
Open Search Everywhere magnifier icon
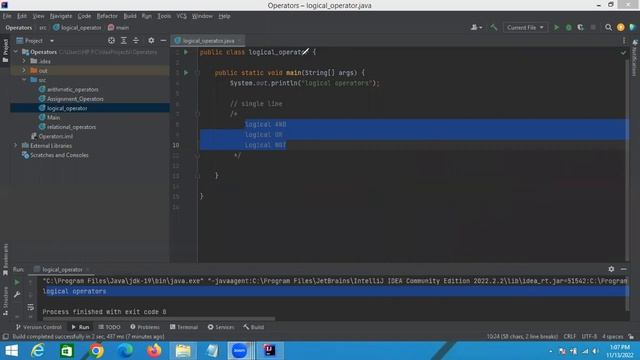point(608,27)
